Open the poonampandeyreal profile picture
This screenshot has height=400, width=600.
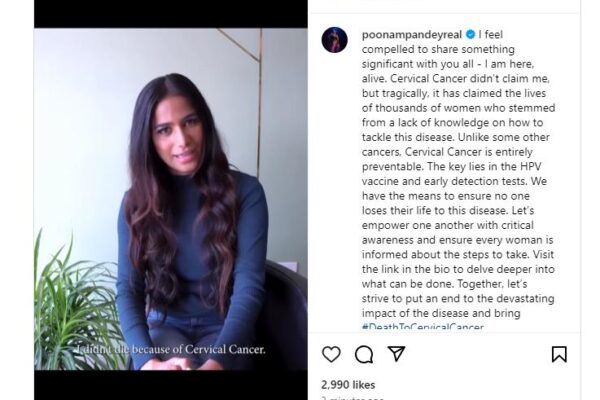pos(334,40)
